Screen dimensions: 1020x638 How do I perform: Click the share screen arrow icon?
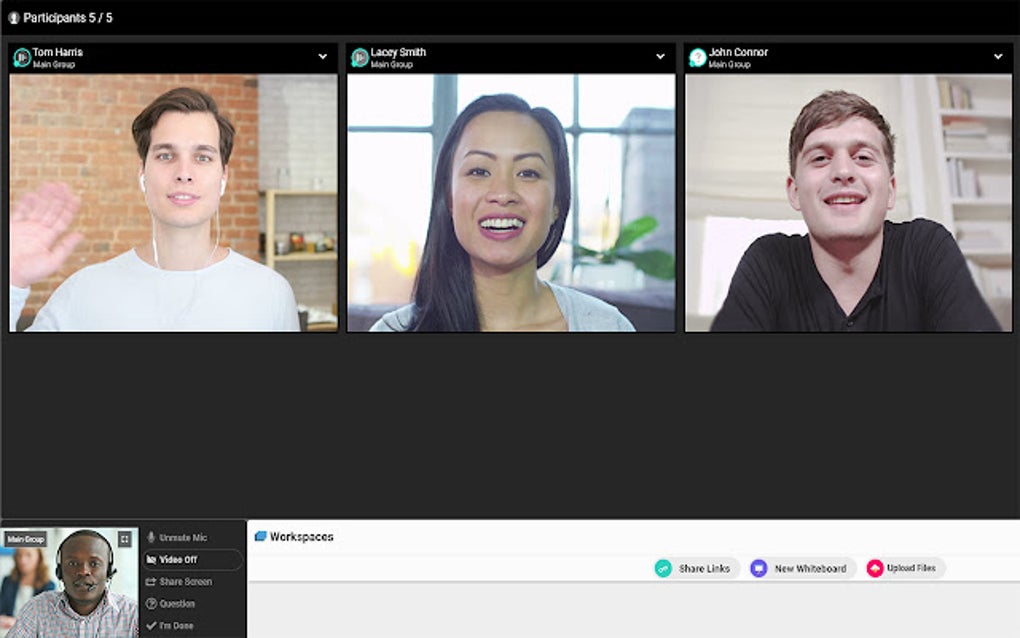pos(150,581)
